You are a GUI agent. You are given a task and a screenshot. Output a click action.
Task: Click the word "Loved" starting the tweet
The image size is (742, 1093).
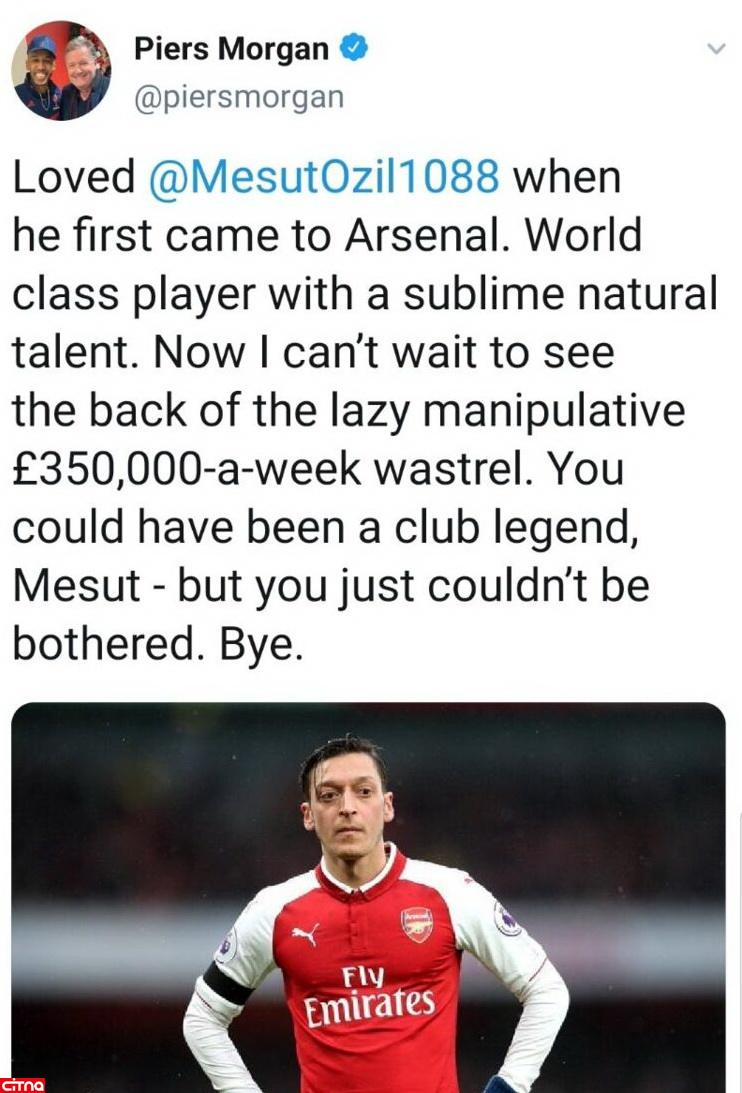coord(74,177)
